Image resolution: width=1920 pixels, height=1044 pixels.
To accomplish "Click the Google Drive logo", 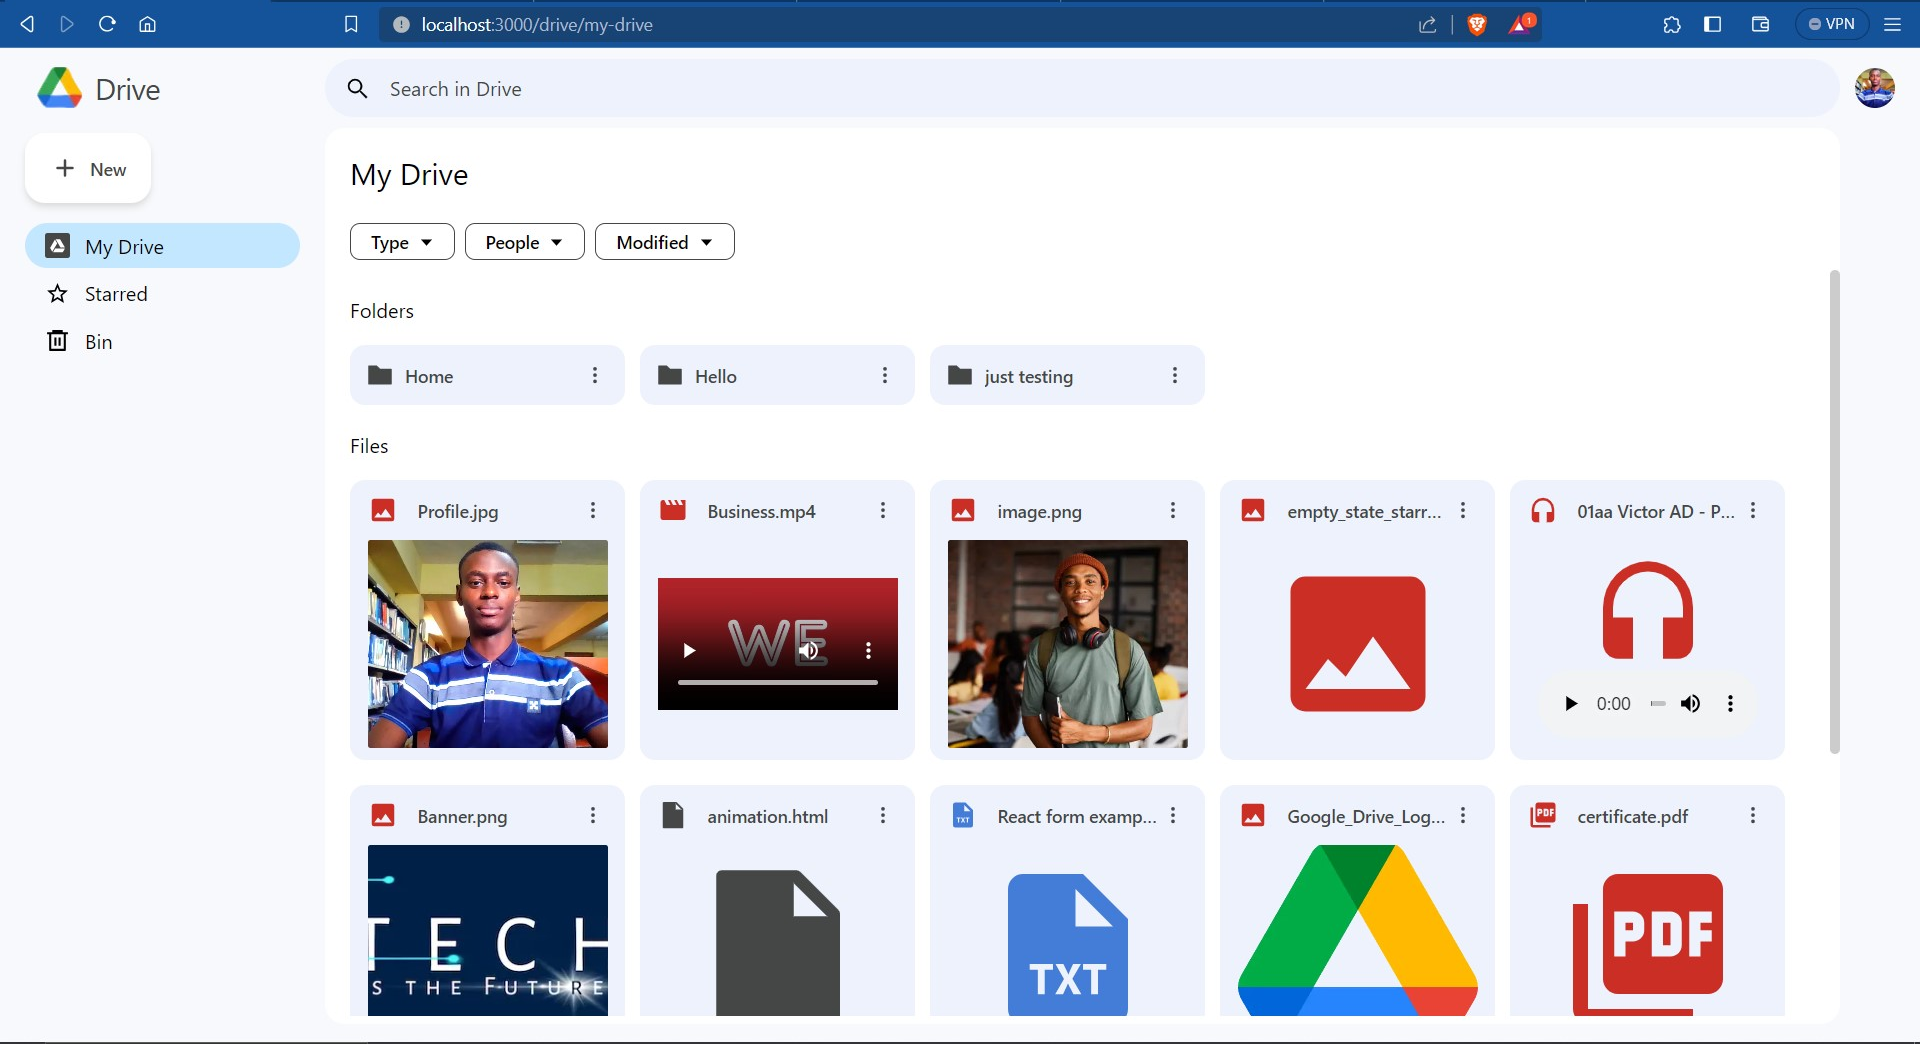I will tap(60, 89).
